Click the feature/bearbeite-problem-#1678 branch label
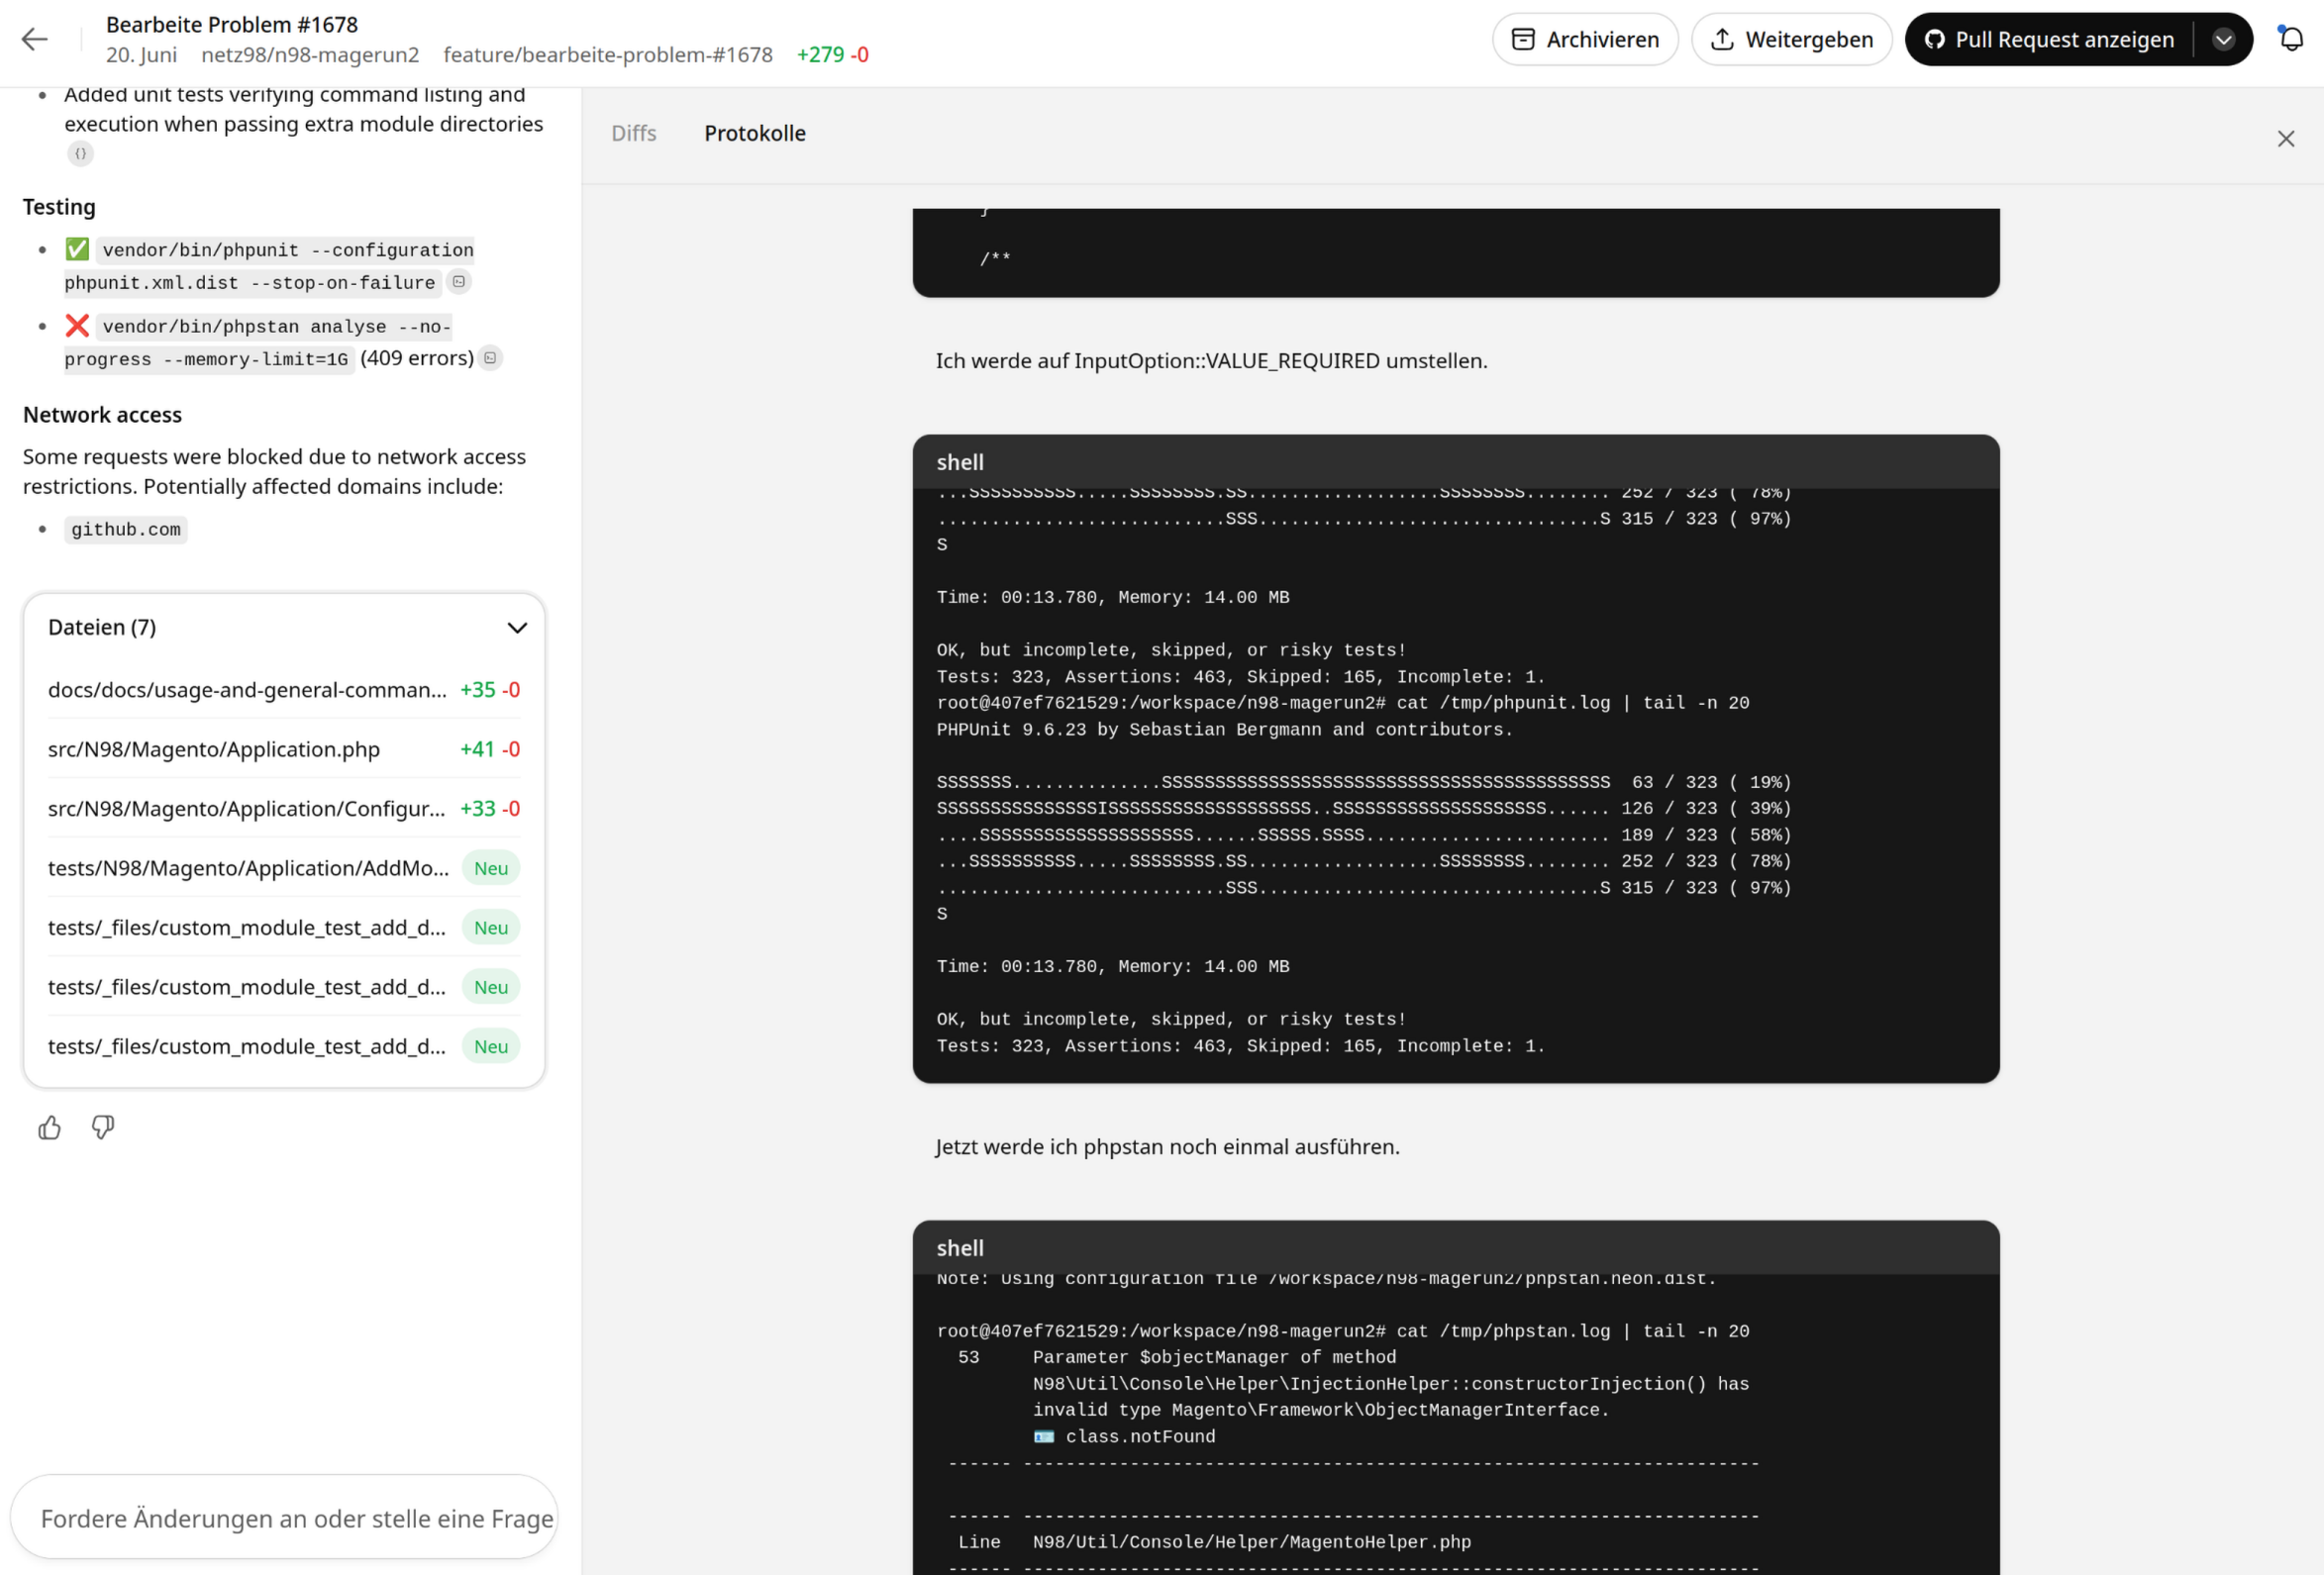 tap(608, 55)
